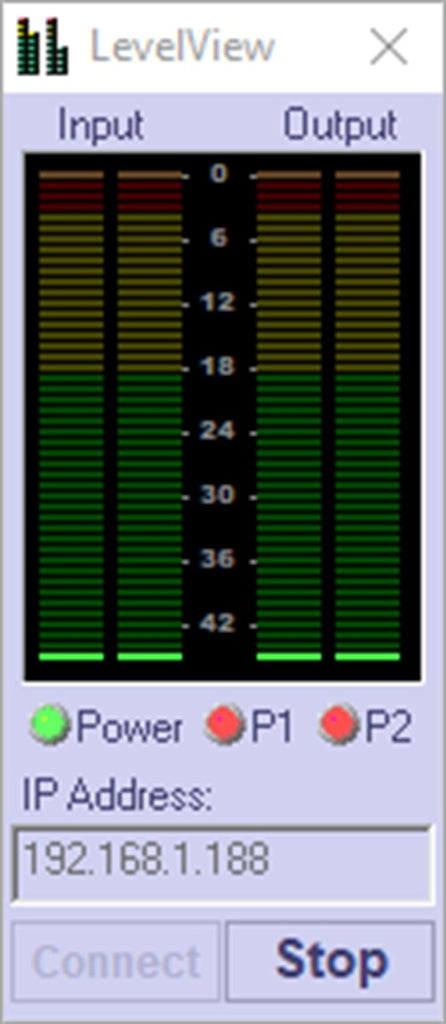This screenshot has width=446, height=1024.
Task: Click the IP Address label text
Action: click(118, 795)
